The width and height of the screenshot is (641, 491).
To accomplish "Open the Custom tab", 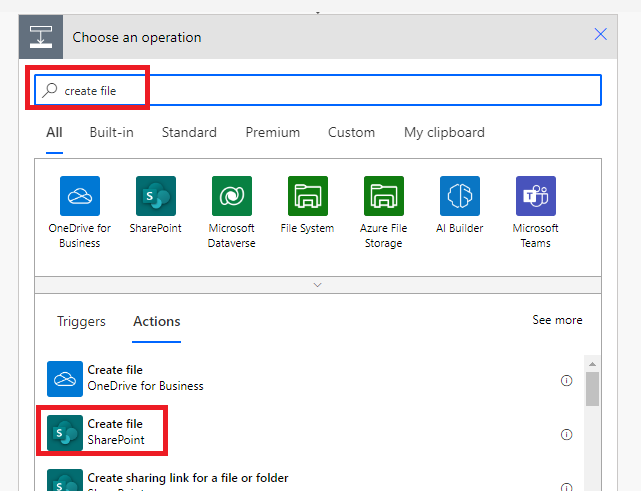I will [x=351, y=132].
